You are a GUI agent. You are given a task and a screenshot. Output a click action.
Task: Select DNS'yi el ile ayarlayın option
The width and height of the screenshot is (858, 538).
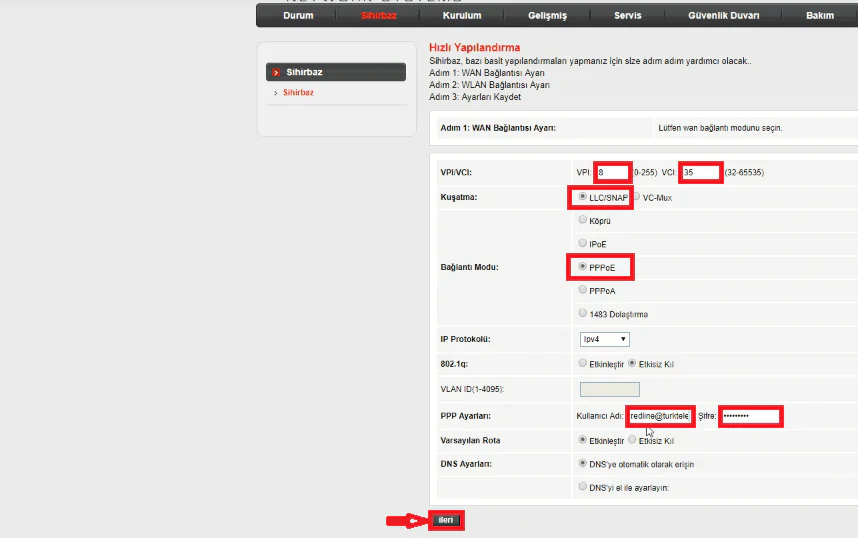(583, 487)
